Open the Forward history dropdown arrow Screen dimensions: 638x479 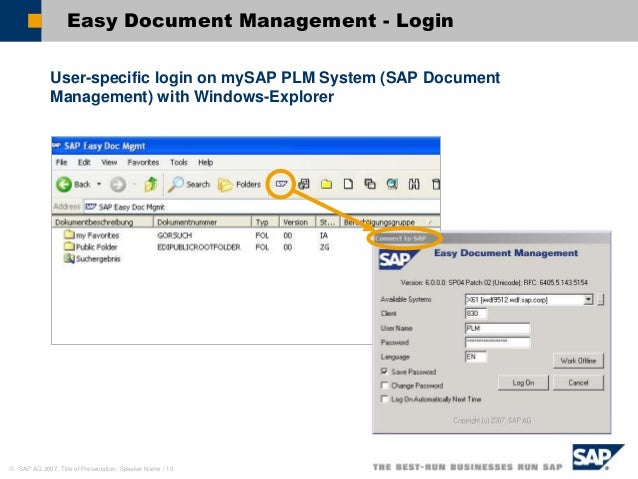pyautogui.click(x=134, y=184)
